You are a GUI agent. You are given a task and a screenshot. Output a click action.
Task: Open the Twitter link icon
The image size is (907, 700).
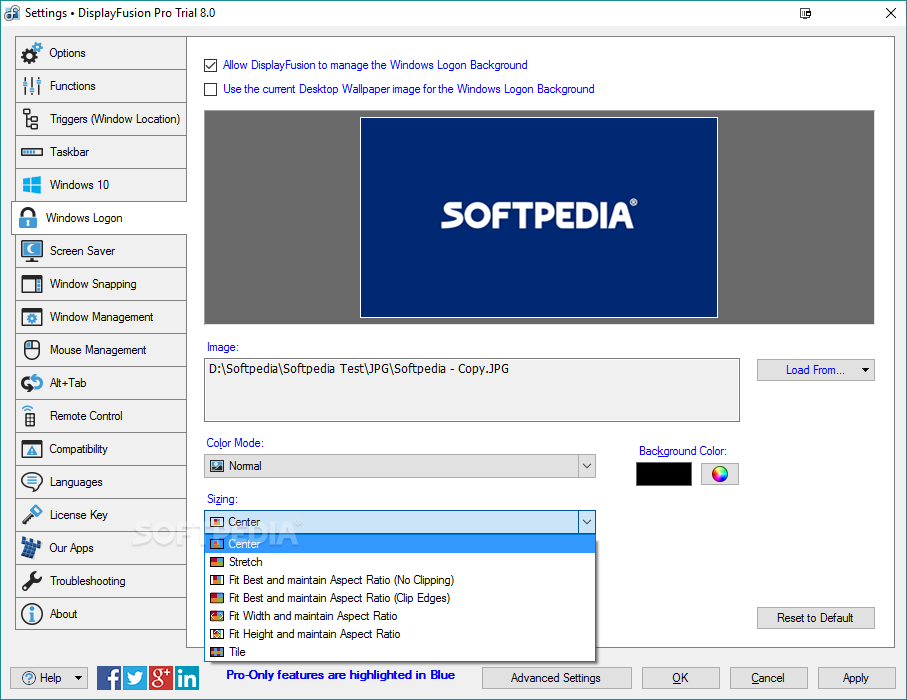tap(135, 677)
